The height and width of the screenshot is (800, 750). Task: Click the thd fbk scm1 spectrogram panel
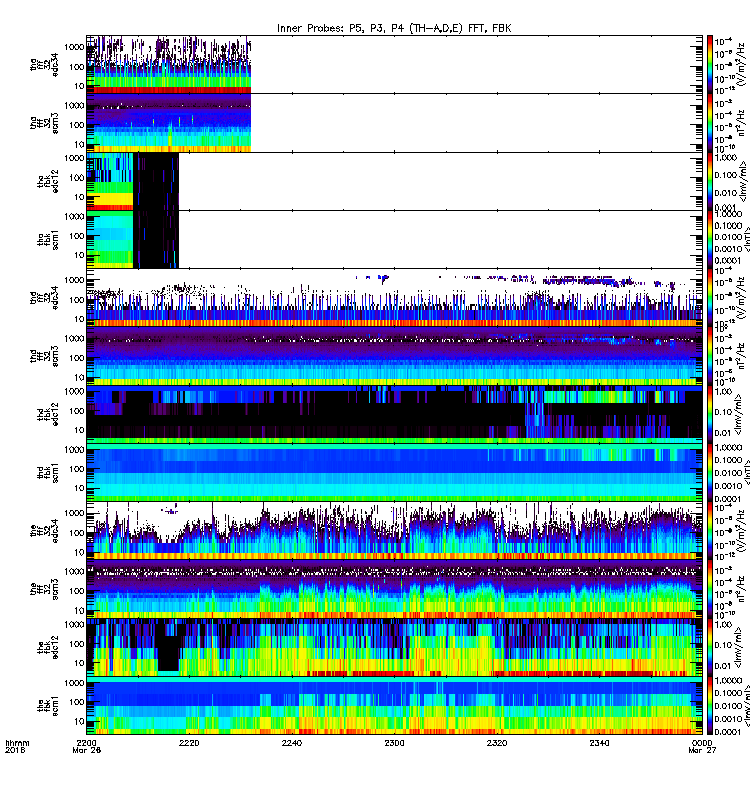coord(394,472)
